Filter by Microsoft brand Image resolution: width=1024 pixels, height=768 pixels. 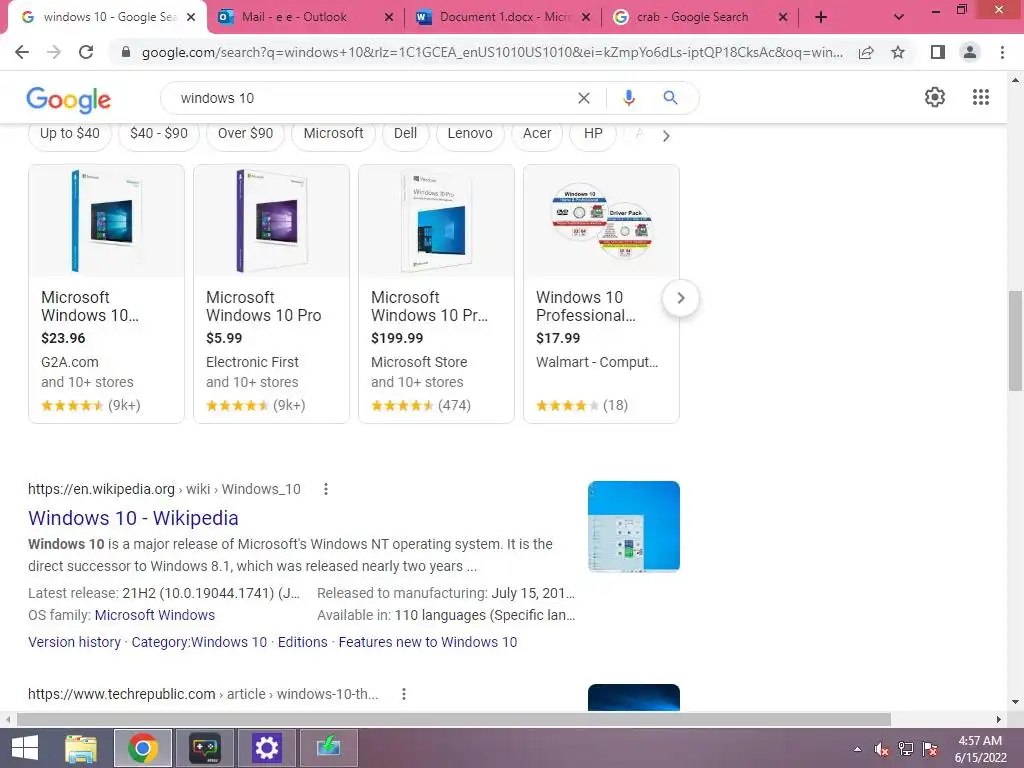pos(334,134)
